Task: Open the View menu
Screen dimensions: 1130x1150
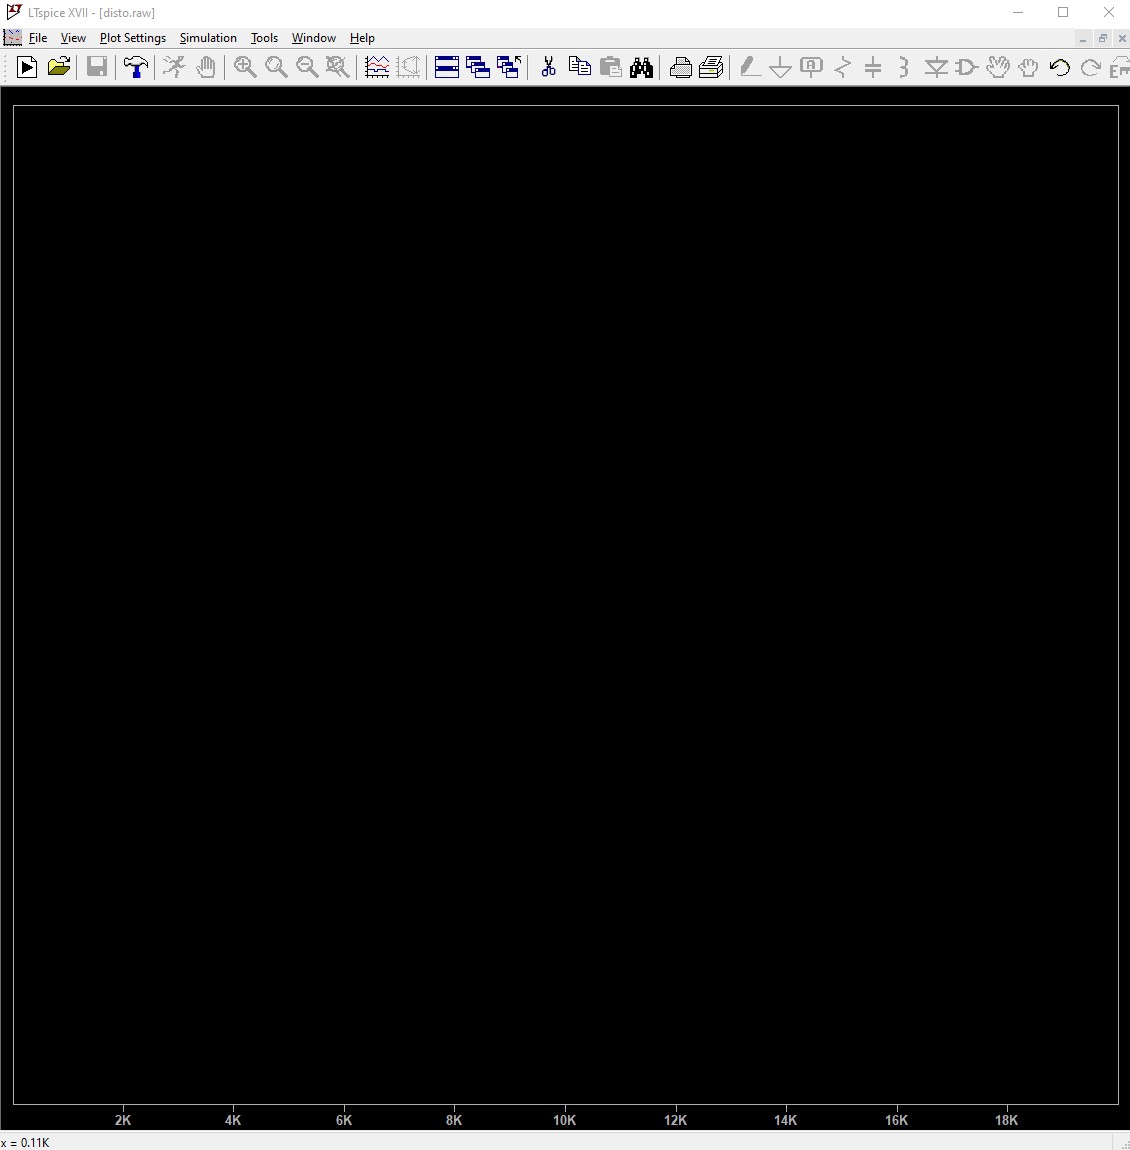Action: pos(73,37)
